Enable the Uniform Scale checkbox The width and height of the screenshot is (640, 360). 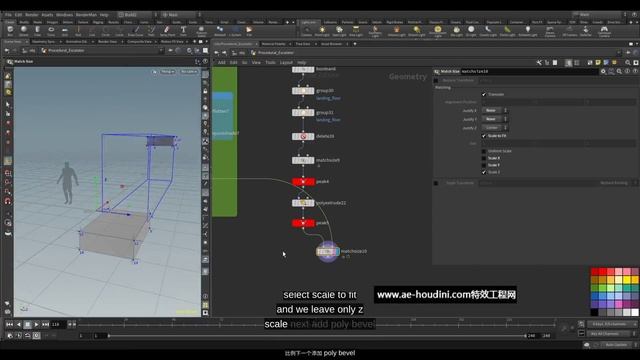[484, 151]
